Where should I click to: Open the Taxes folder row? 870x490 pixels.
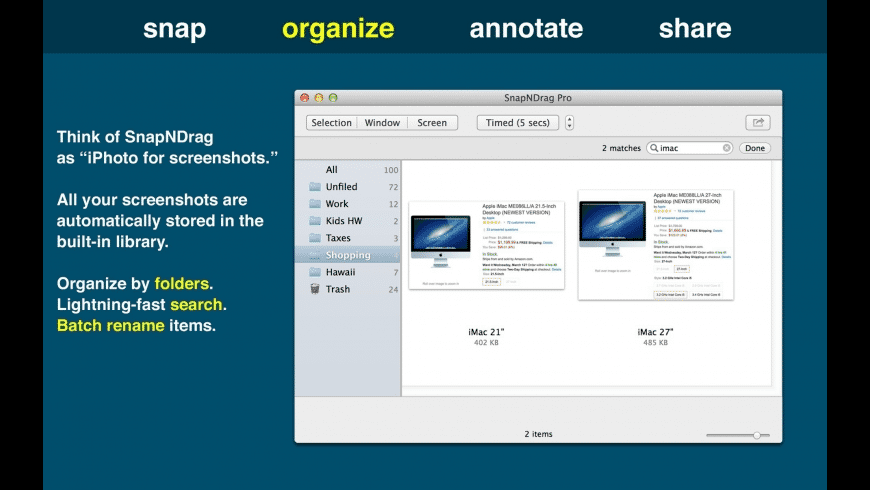[x=348, y=238]
